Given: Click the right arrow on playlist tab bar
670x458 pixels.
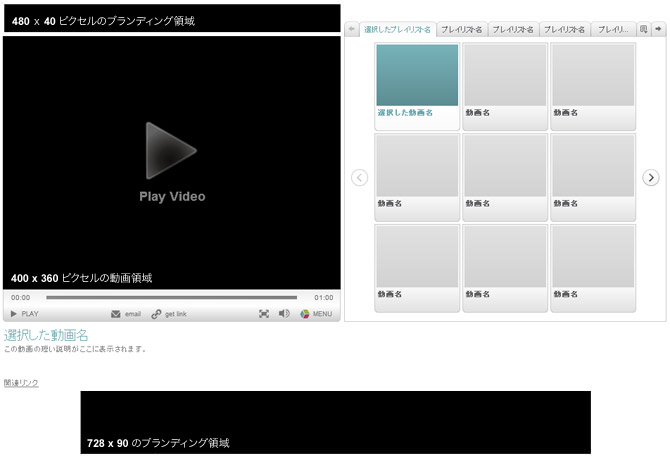Looking at the screenshot, I should (658, 29).
